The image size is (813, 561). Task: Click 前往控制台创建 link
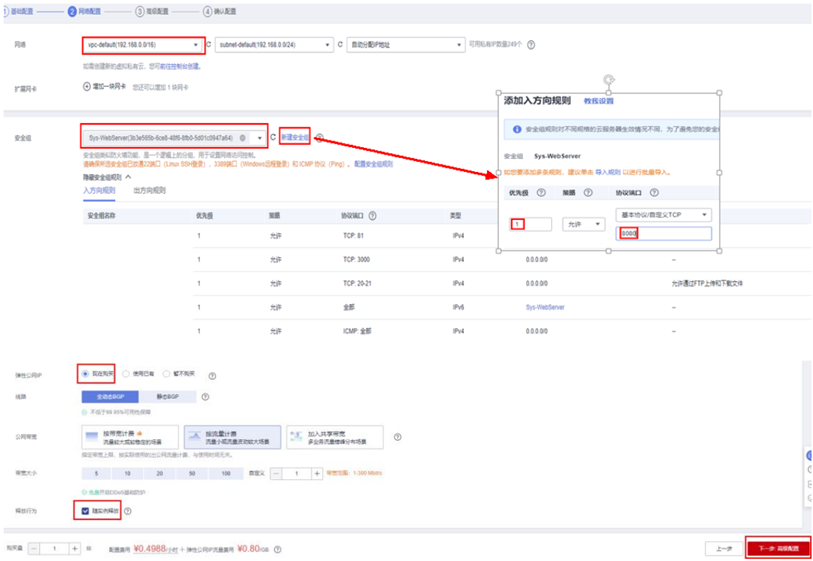pos(180,66)
